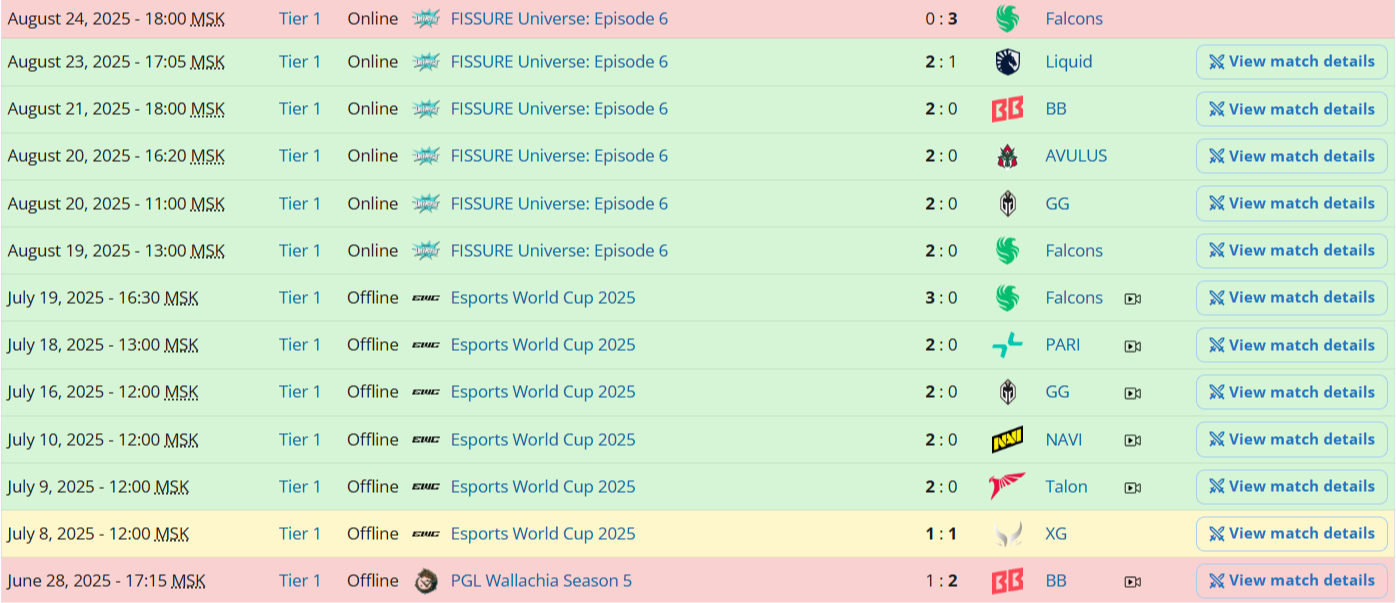Click the PARI team logo icon
This screenshot has width=1396, height=603.
1007,345
